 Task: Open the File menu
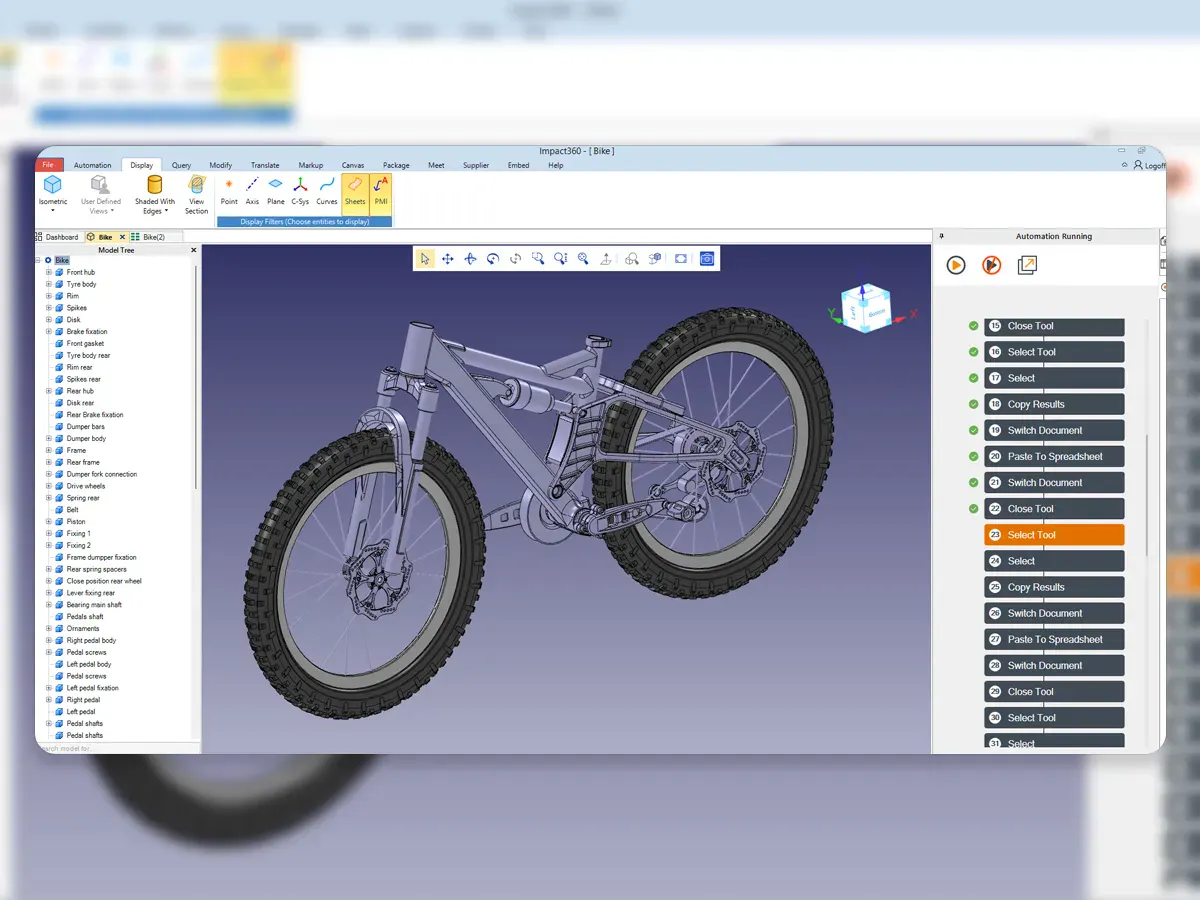tap(48, 165)
